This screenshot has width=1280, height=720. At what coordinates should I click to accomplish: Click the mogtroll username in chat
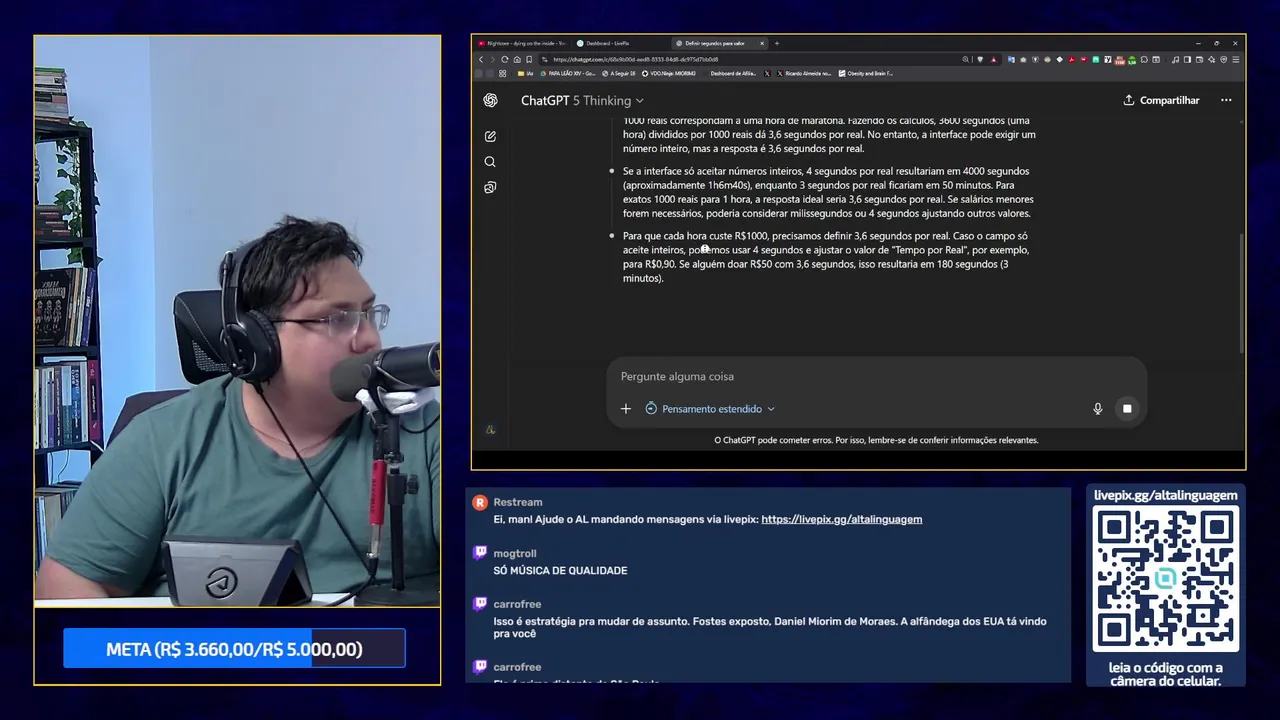tap(515, 553)
